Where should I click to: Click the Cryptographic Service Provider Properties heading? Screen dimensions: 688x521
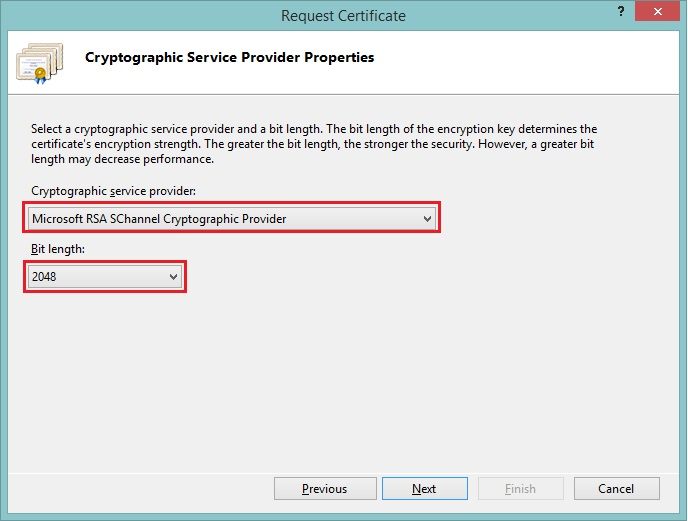pyautogui.click(x=230, y=58)
